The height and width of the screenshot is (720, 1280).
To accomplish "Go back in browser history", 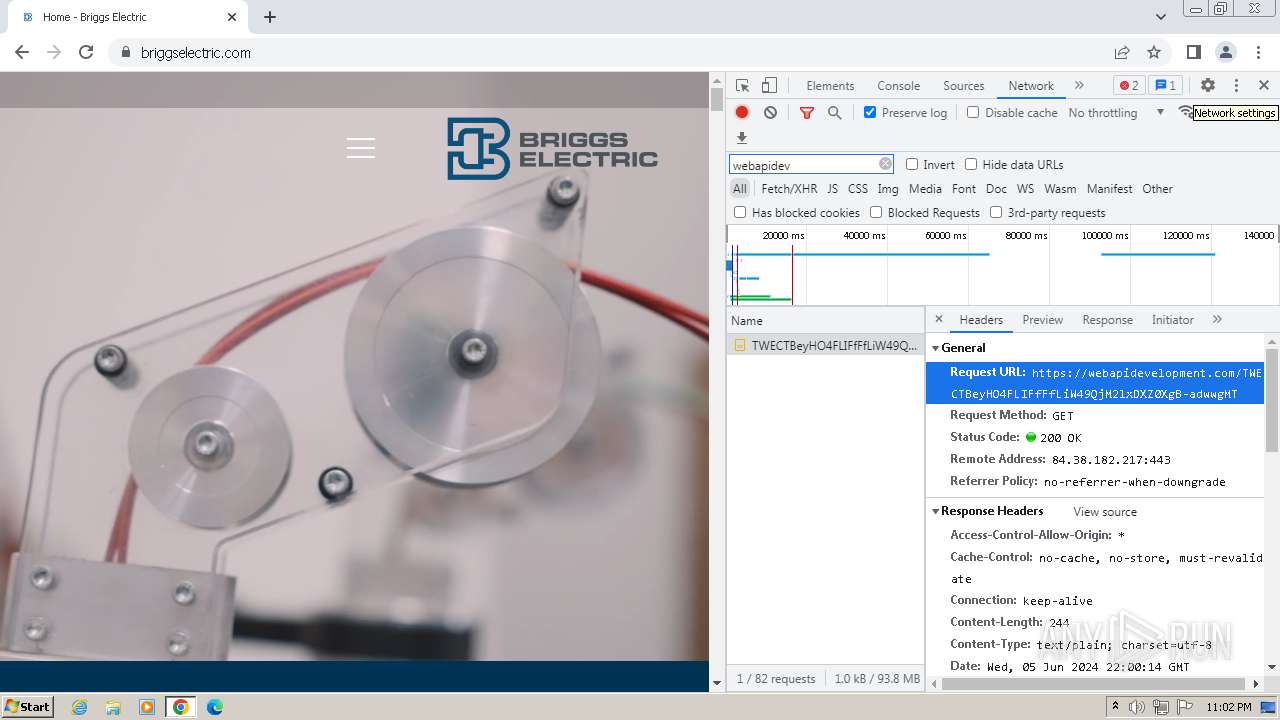I will [x=22, y=52].
